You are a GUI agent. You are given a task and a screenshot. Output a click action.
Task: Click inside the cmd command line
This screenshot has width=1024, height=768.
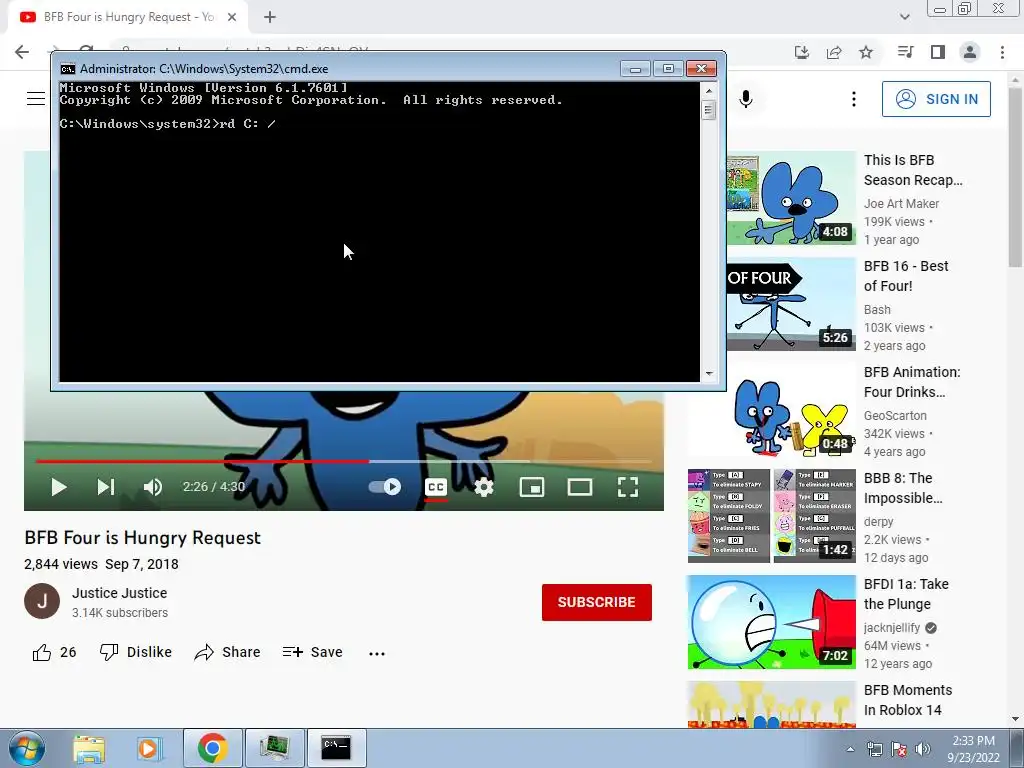379,123
